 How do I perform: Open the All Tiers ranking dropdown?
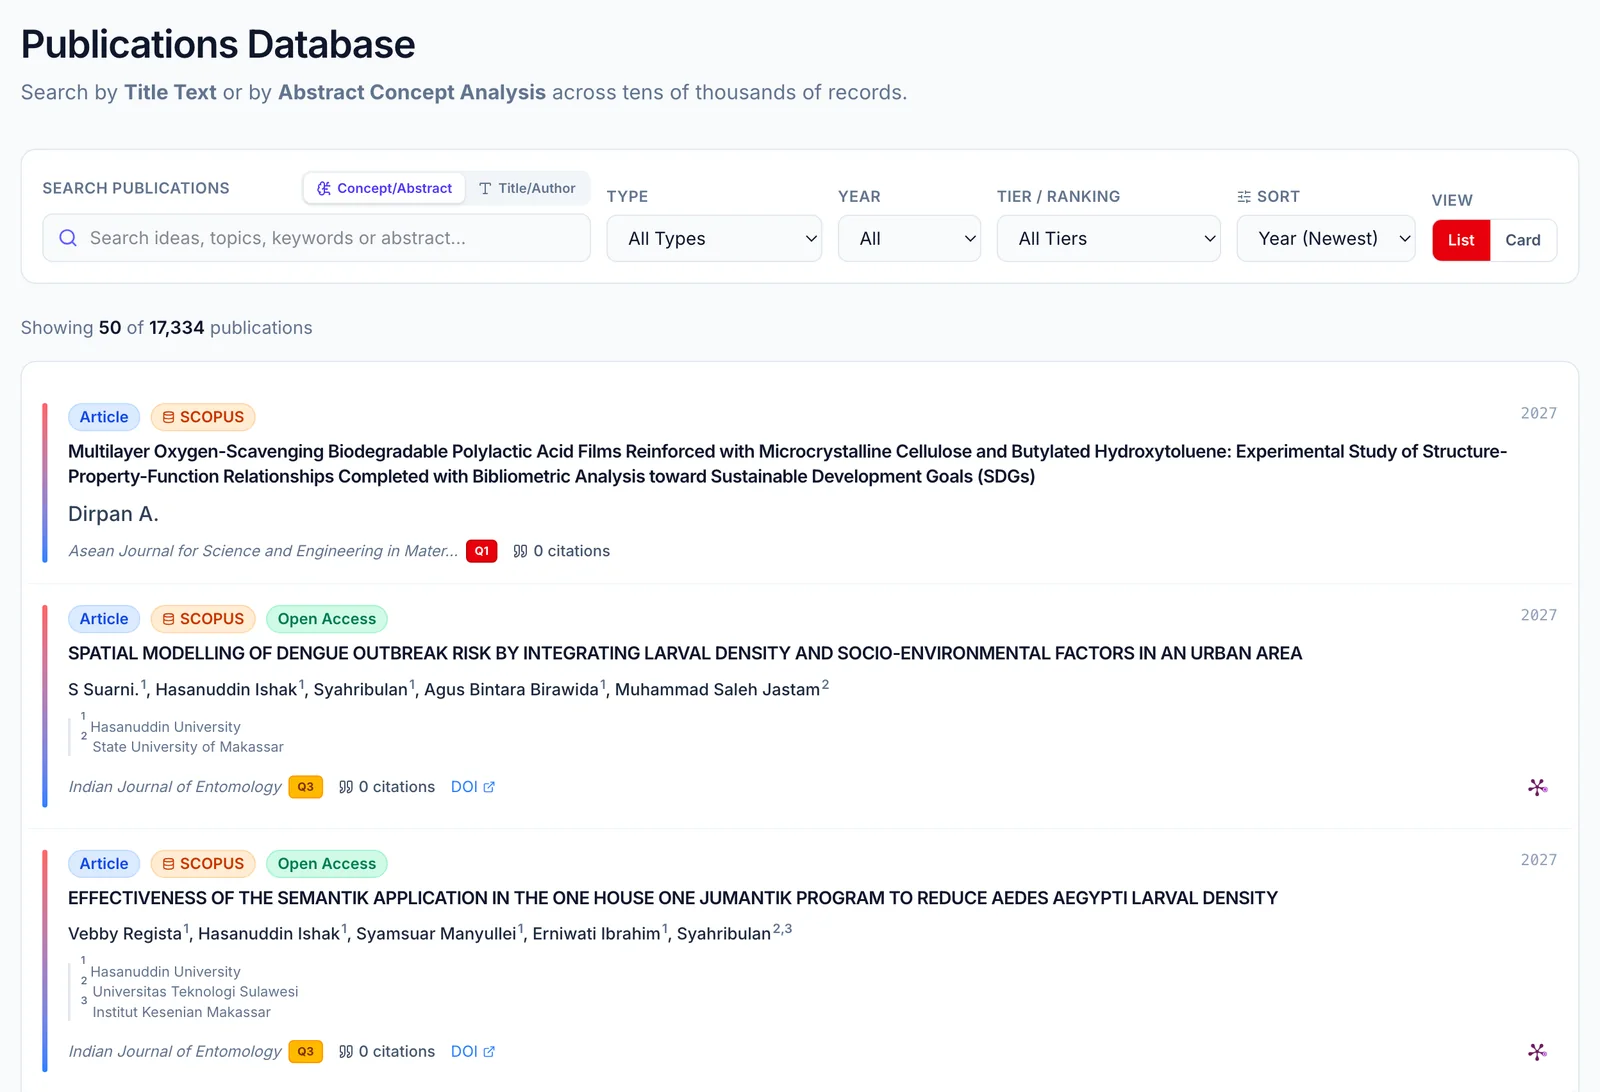click(x=1108, y=238)
